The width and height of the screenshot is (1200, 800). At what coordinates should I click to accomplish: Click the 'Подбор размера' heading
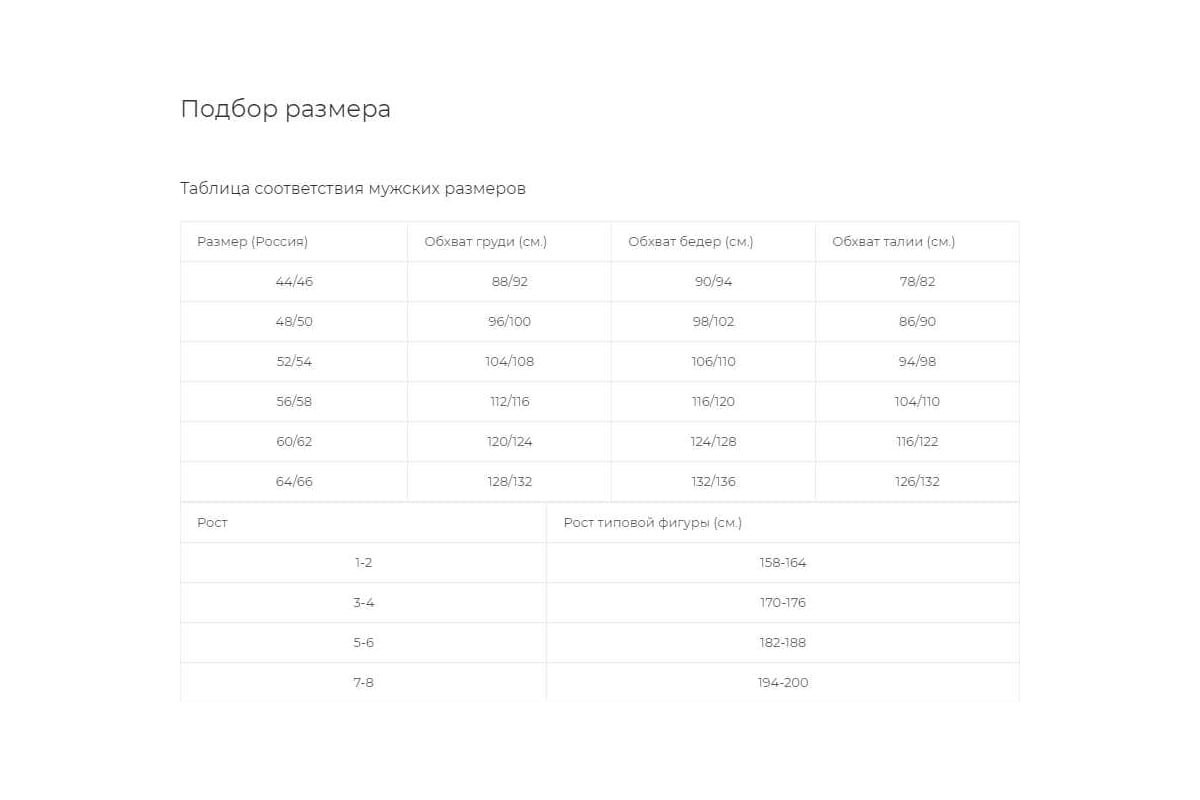pyautogui.click(x=285, y=109)
